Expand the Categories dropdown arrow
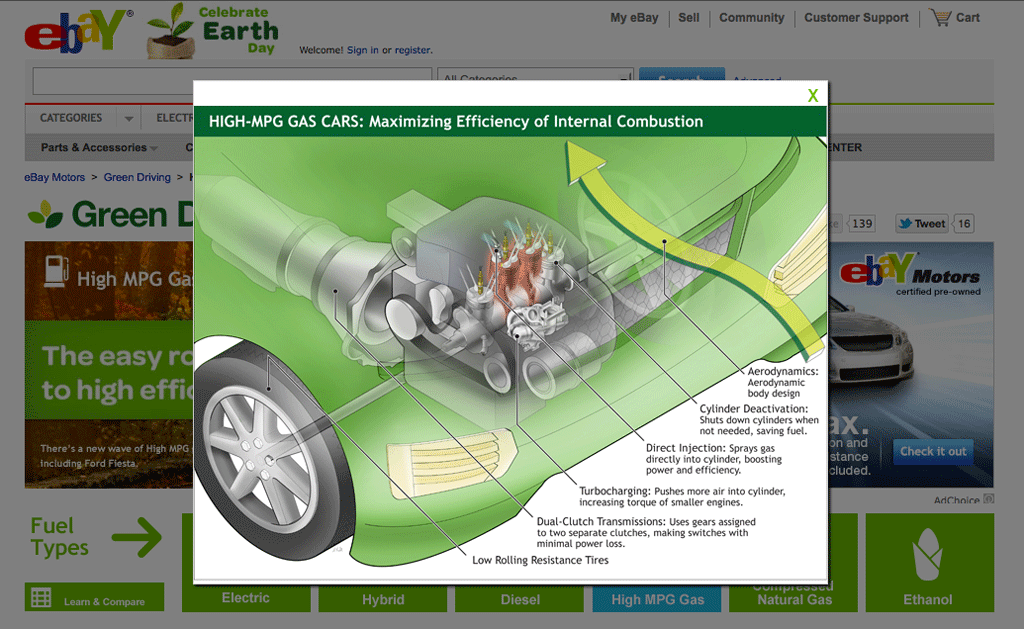 pyautogui.click(x=128, y=119)
